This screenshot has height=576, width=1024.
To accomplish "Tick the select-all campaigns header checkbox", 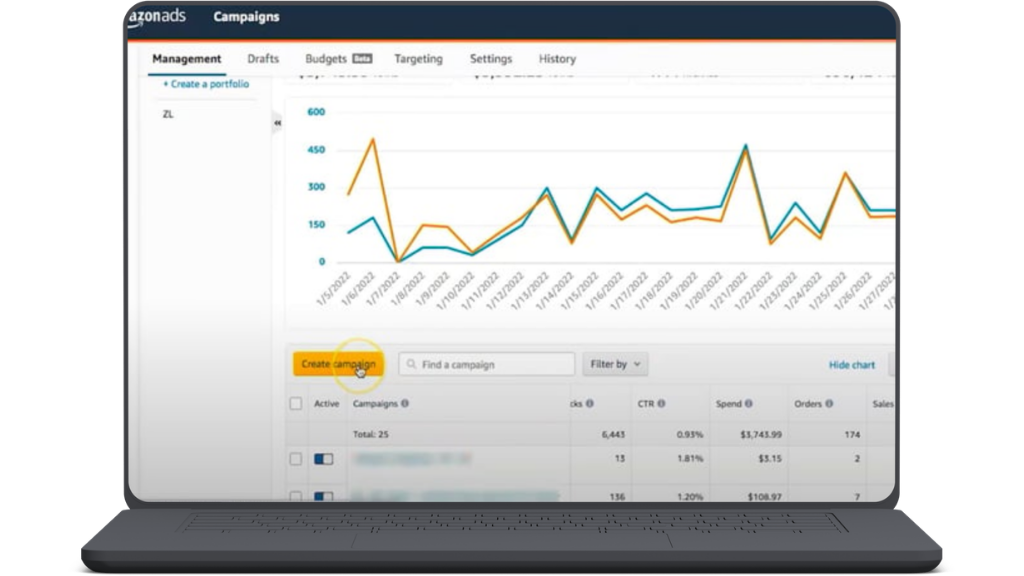I will pos(295,404).
